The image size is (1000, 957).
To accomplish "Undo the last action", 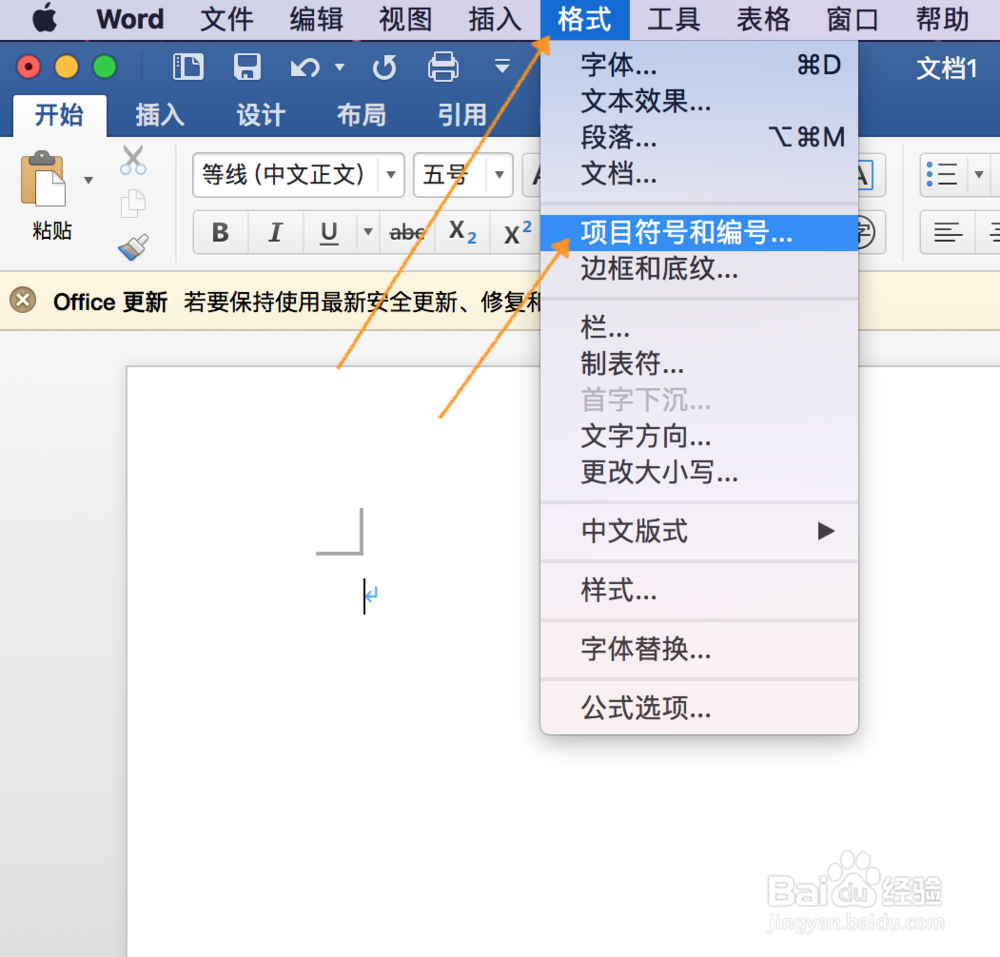I will [305, 67].
